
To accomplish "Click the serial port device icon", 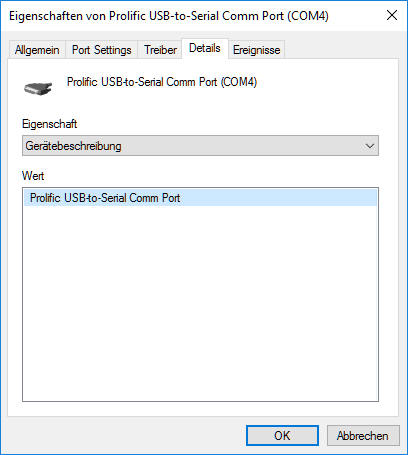I will (38, 88).
